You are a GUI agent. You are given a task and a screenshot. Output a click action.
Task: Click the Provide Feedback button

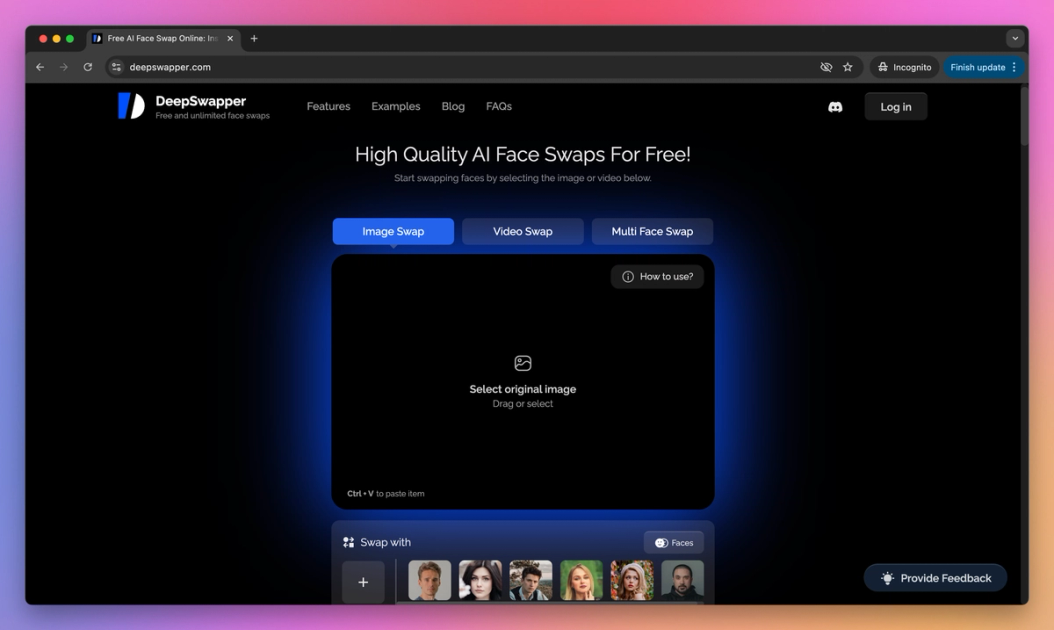[935, 578]
